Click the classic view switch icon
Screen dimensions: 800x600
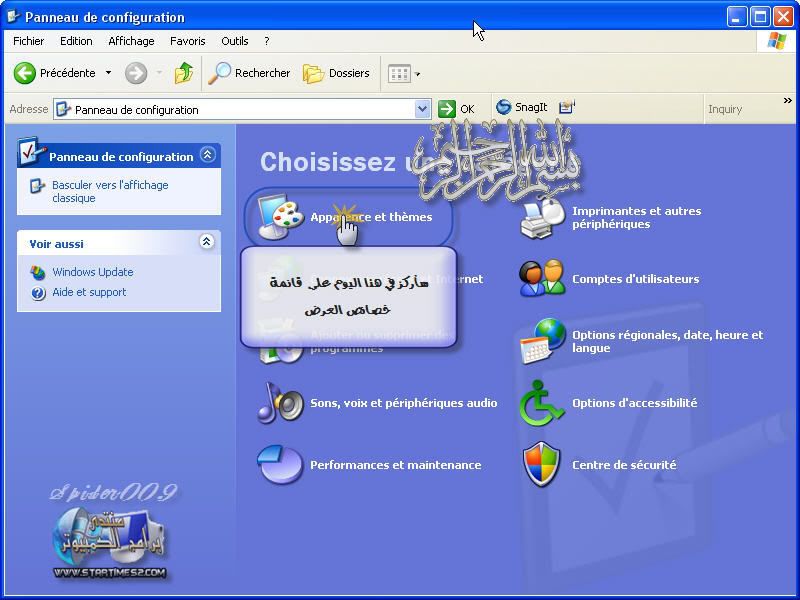[37, 186]
